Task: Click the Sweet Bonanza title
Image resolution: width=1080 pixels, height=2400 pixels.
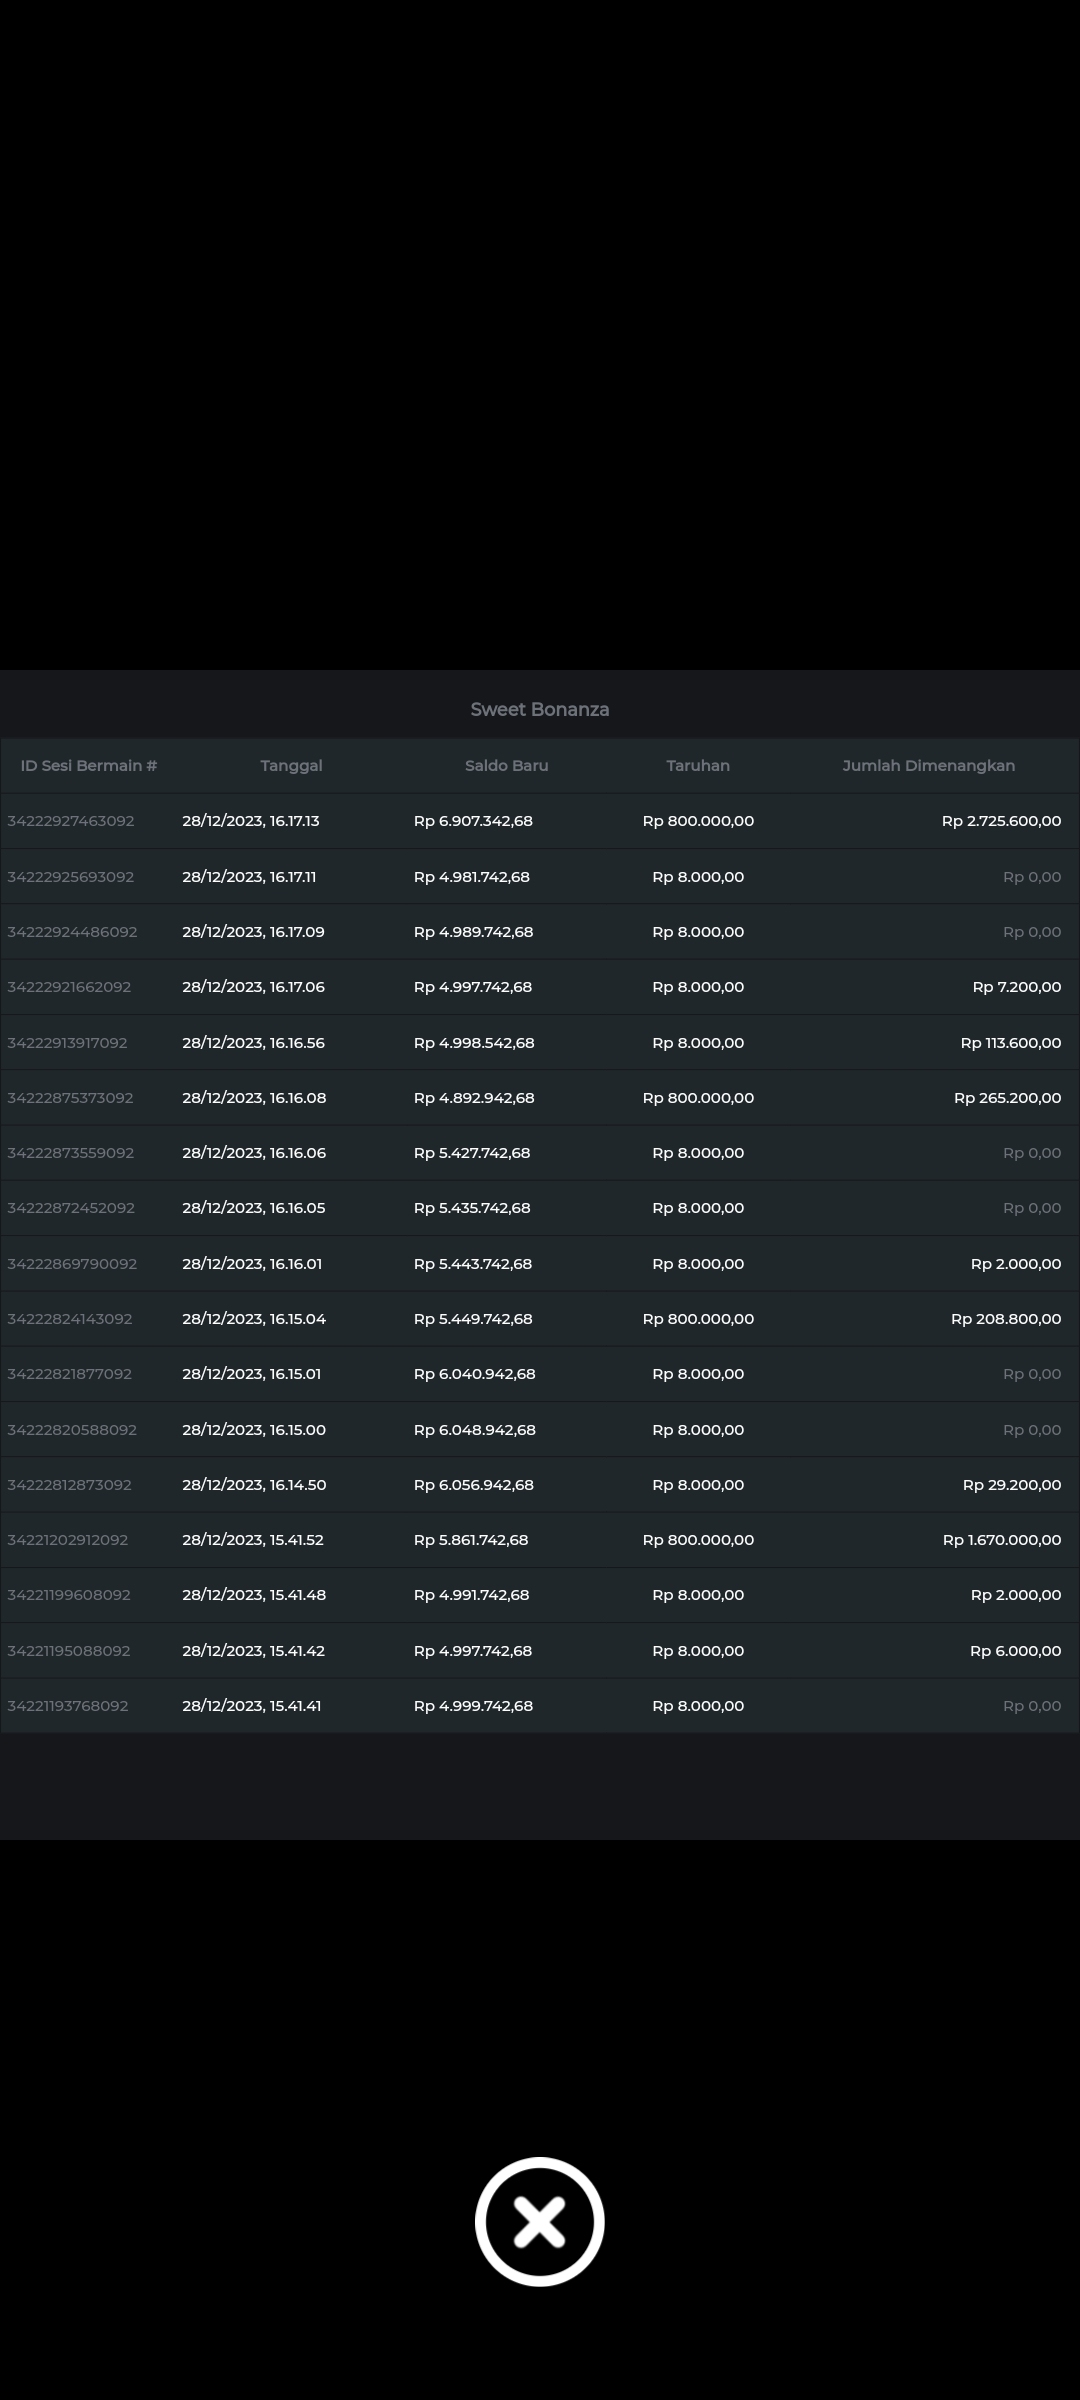Action: (x=539, y=709)
